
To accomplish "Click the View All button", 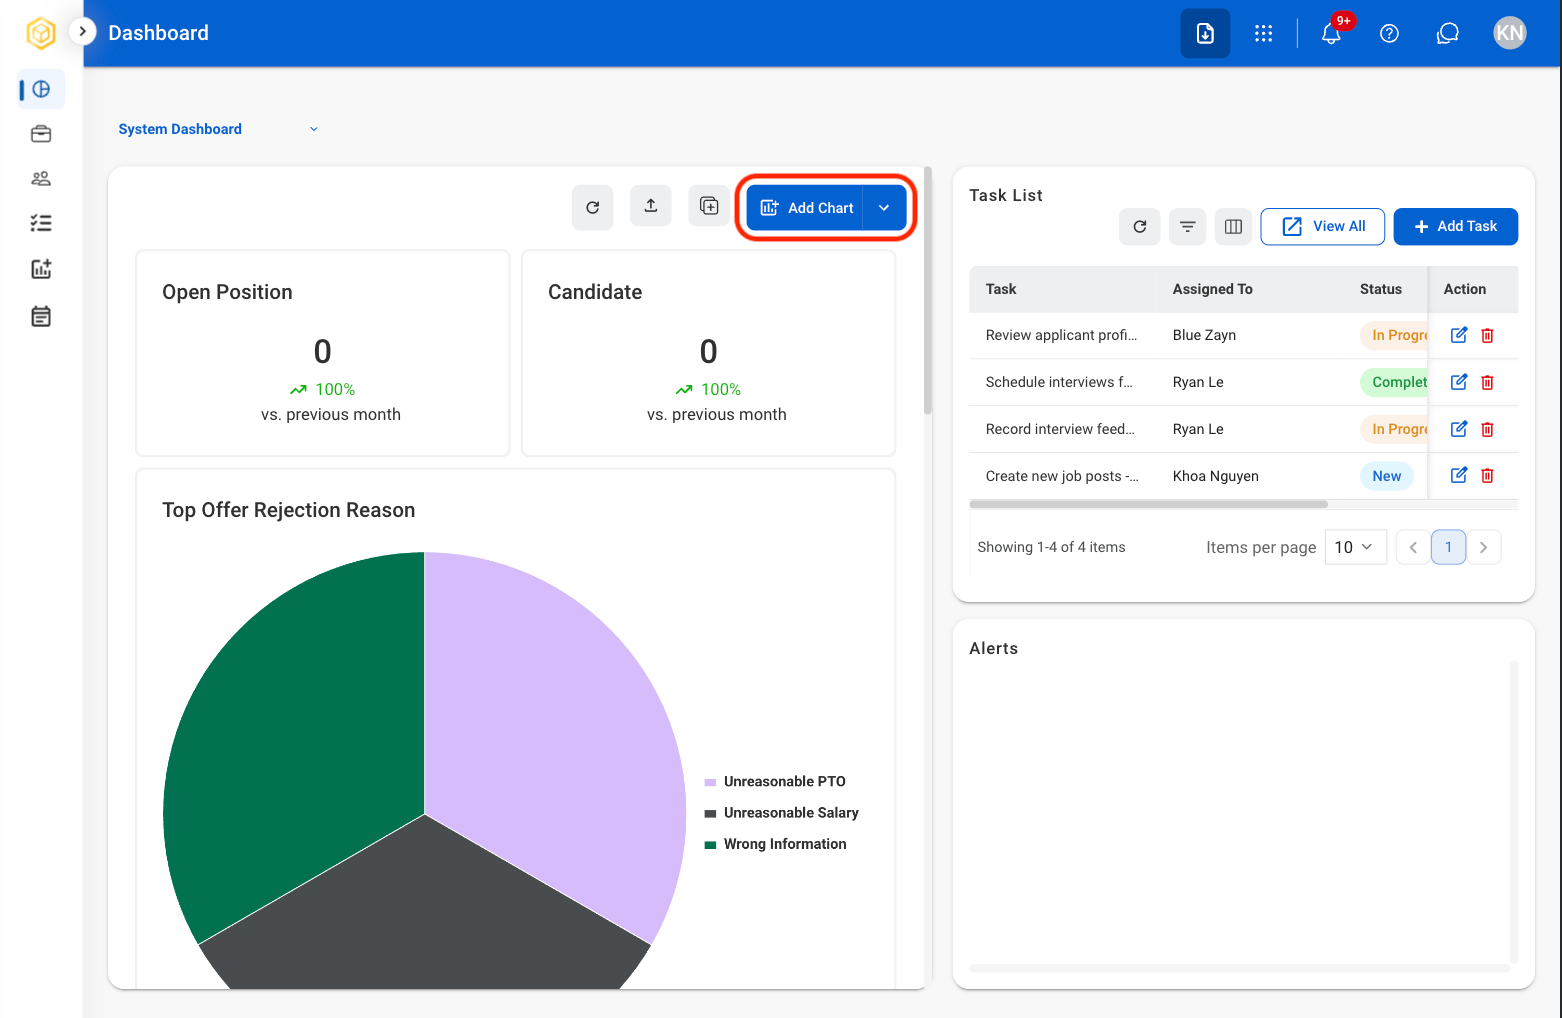I will click(1323, 227).
